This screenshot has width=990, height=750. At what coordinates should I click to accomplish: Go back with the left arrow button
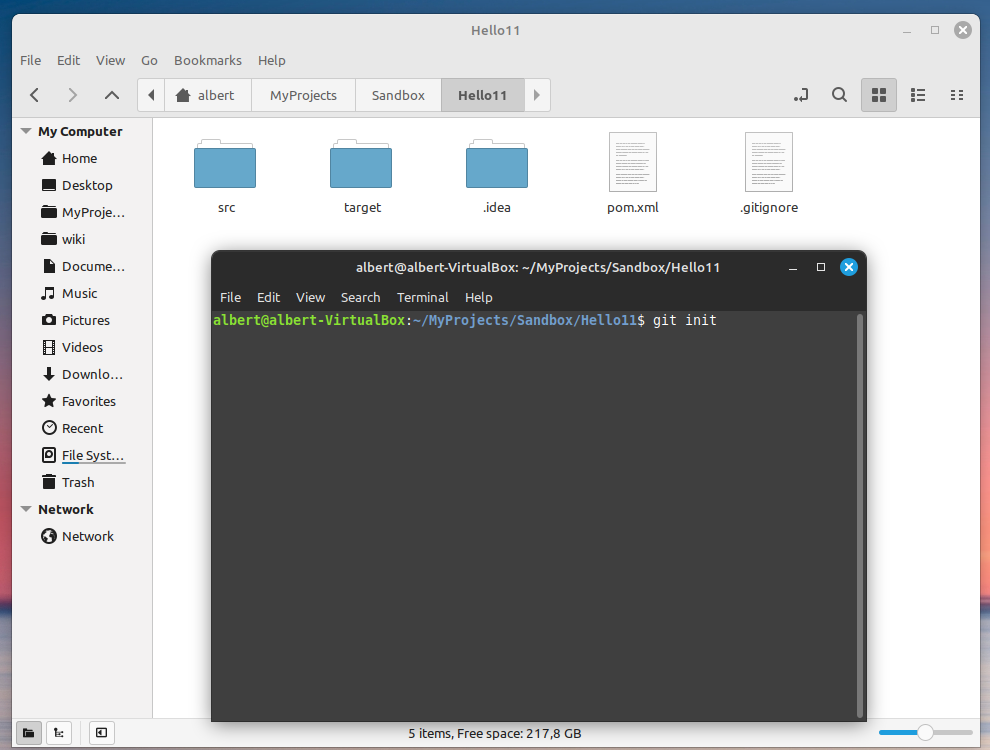pyautogui.click(x=35, y=95)
